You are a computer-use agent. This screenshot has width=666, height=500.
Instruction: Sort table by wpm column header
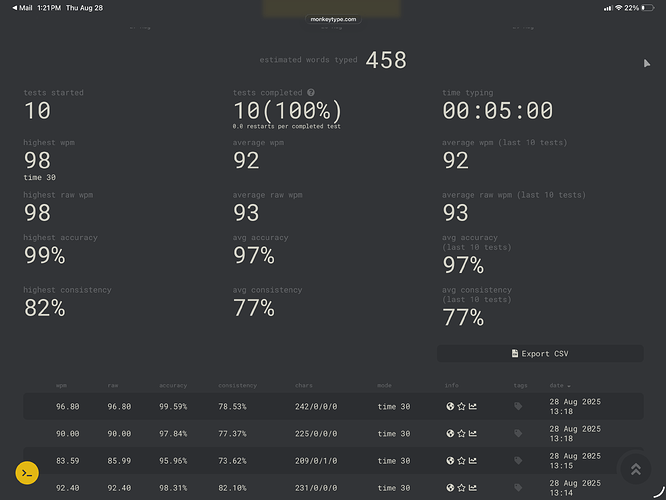(61, 385)
